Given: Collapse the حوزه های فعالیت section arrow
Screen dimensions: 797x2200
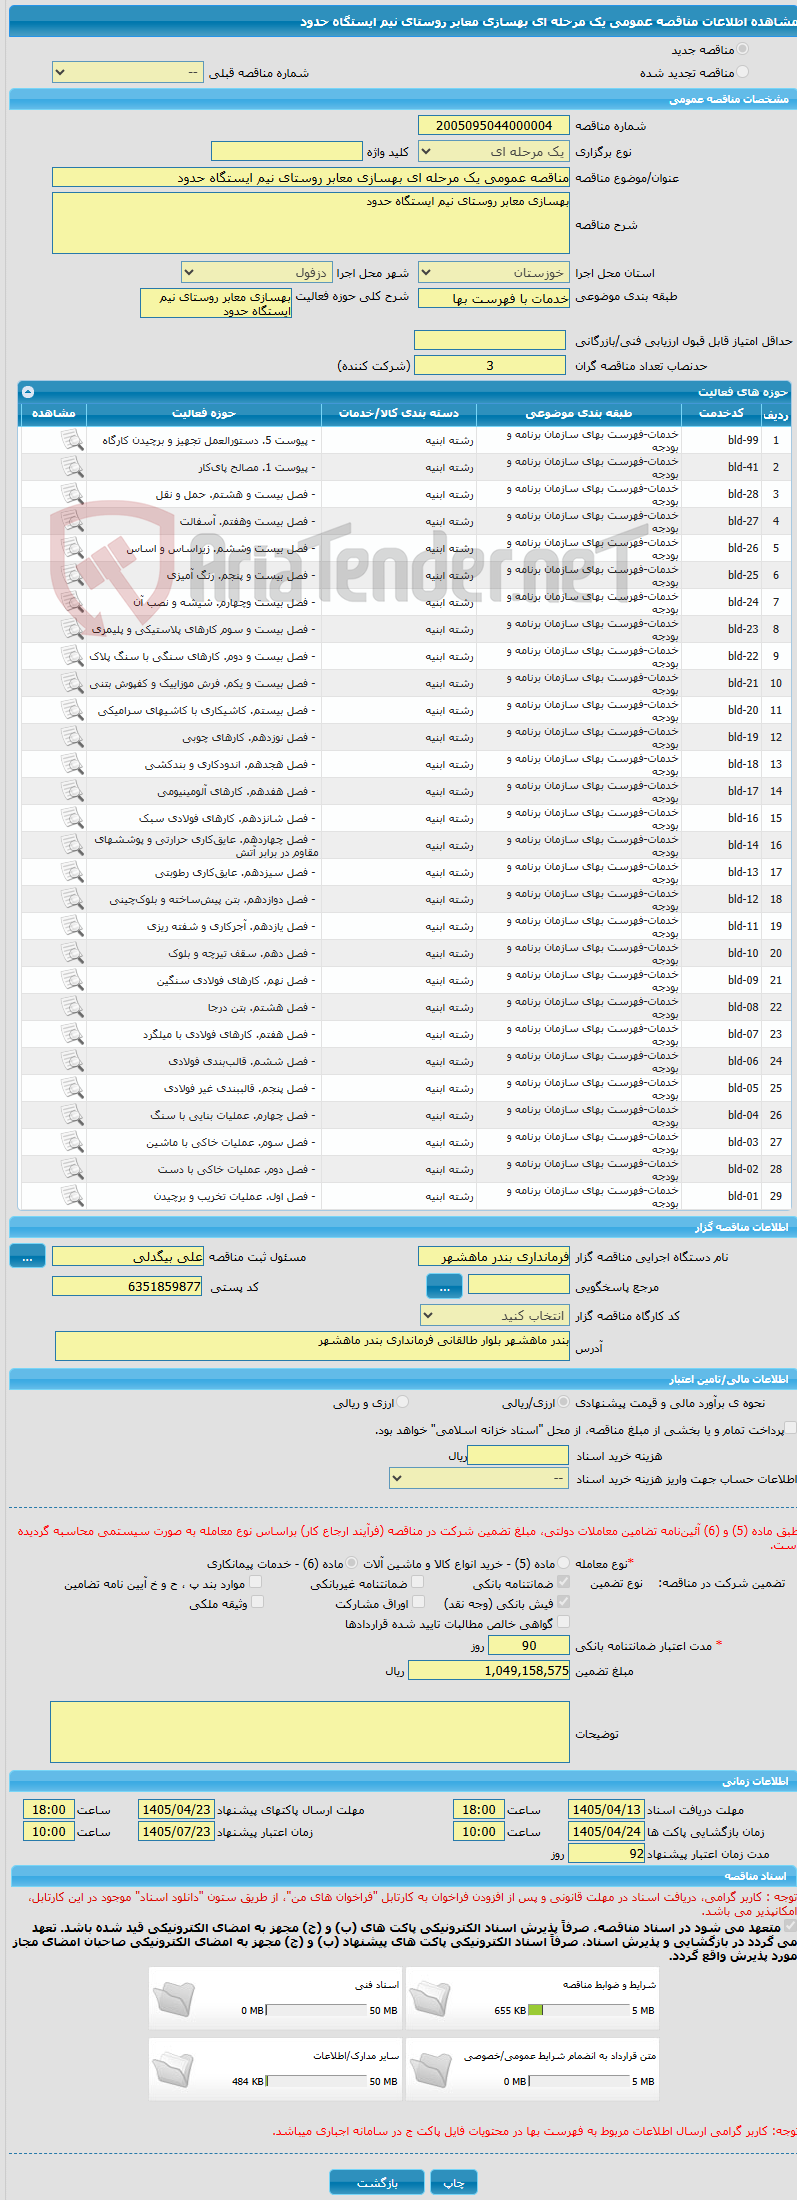Looking at the screenshot, I should point(28,392).
